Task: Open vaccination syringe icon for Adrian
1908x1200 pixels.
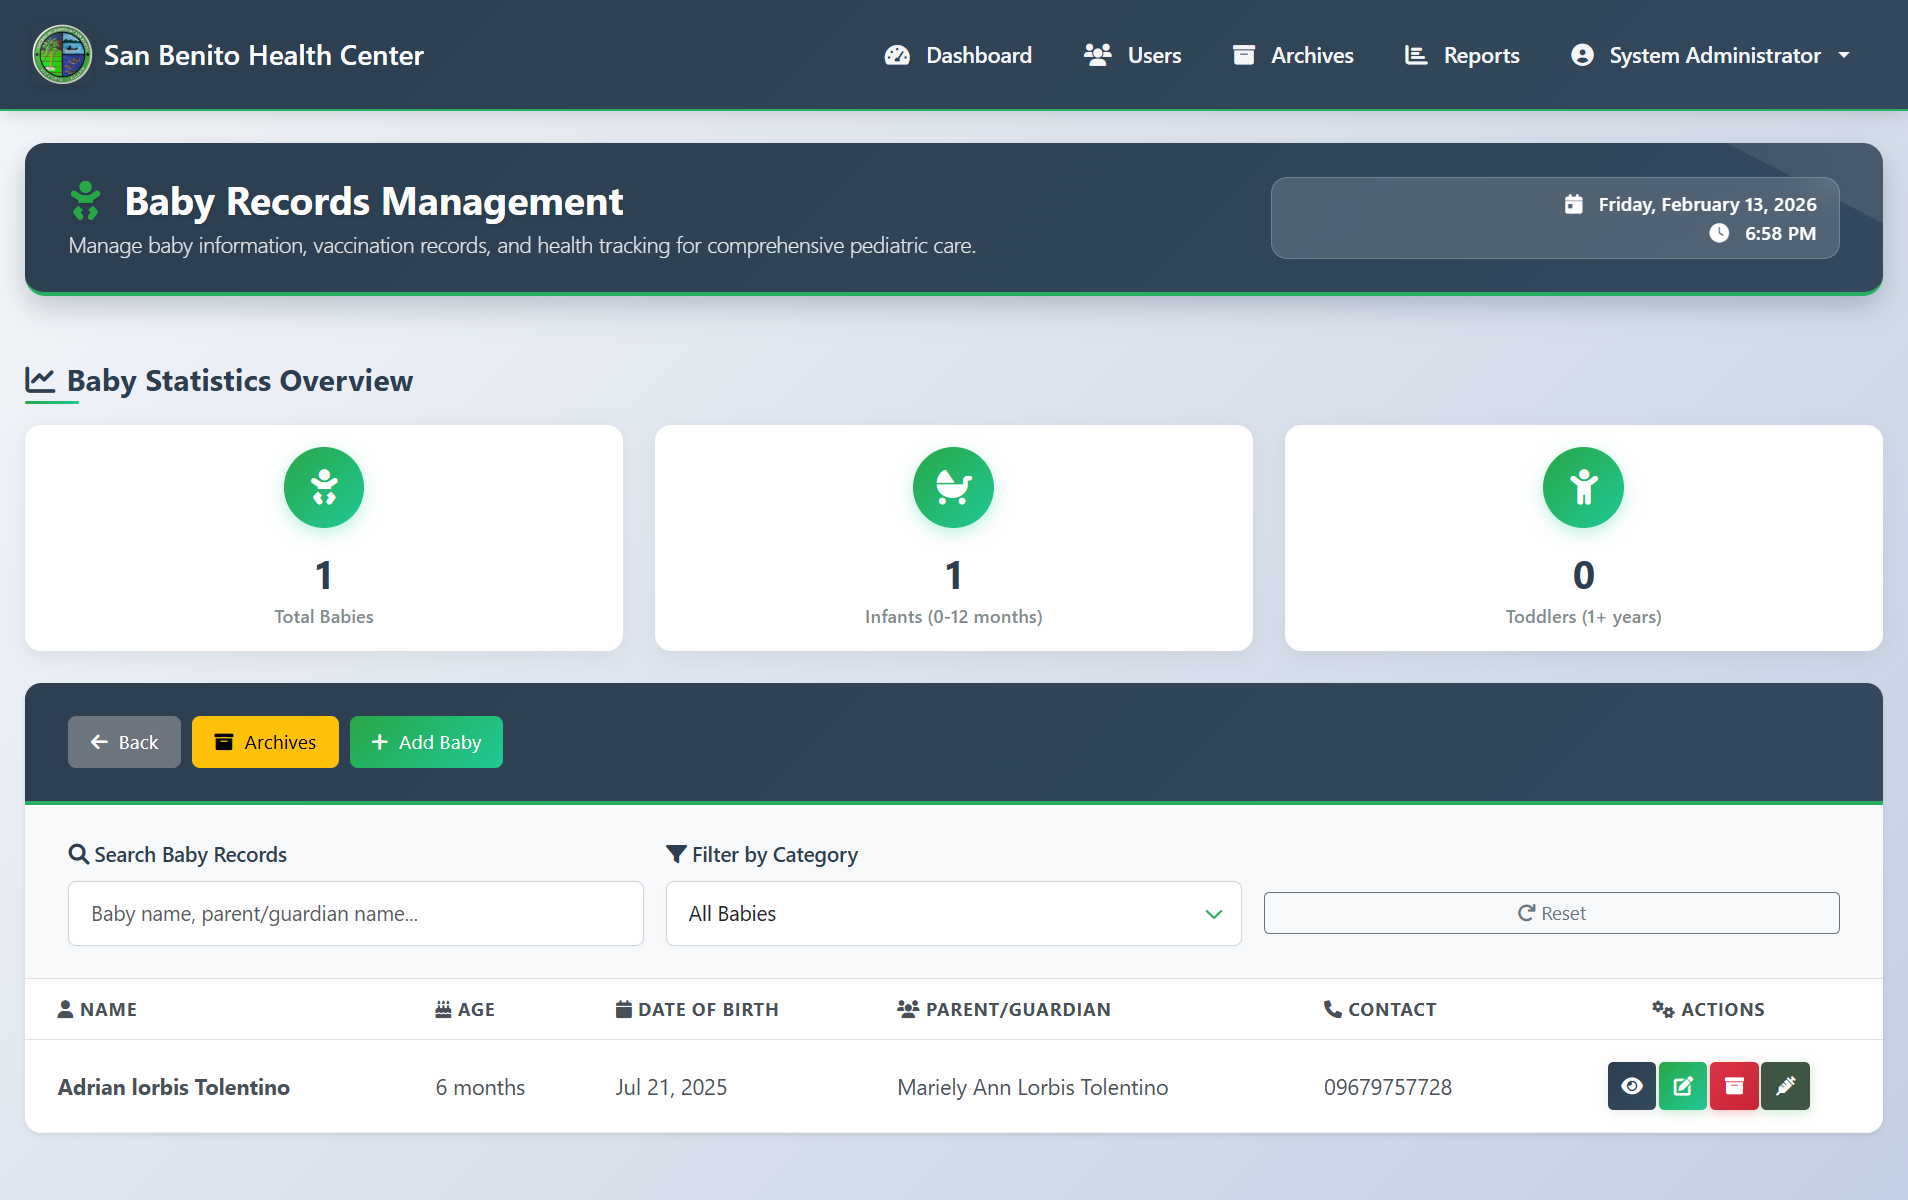Action: point(1785,1086)
